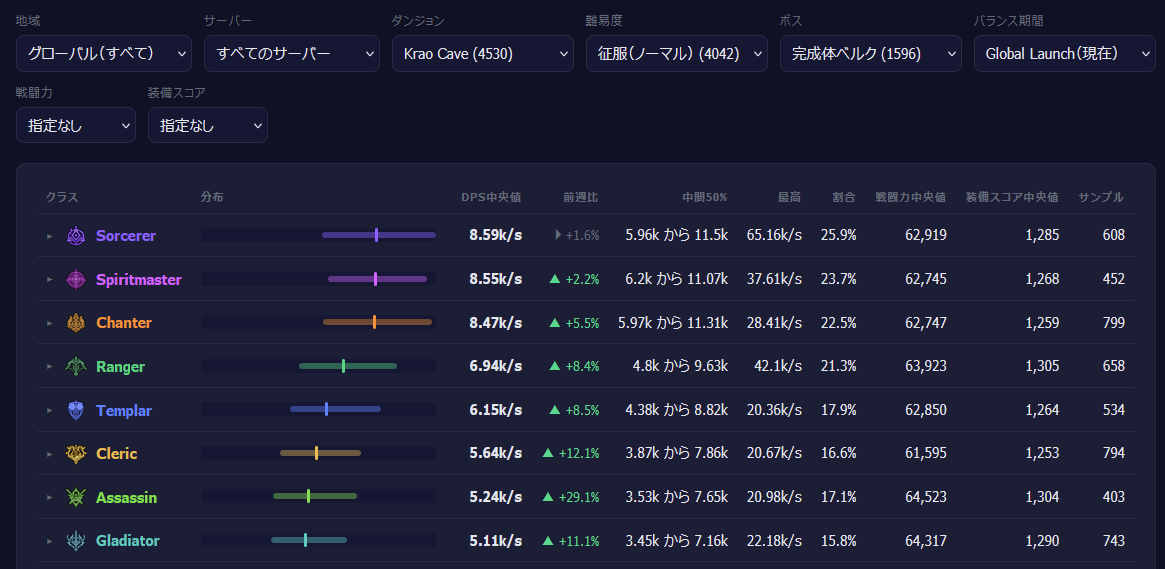The width and height of the screenshot is (1165, 569).
Task: Click green up-arrow beside Cleric +12.1%
Action: coord(548,453)
